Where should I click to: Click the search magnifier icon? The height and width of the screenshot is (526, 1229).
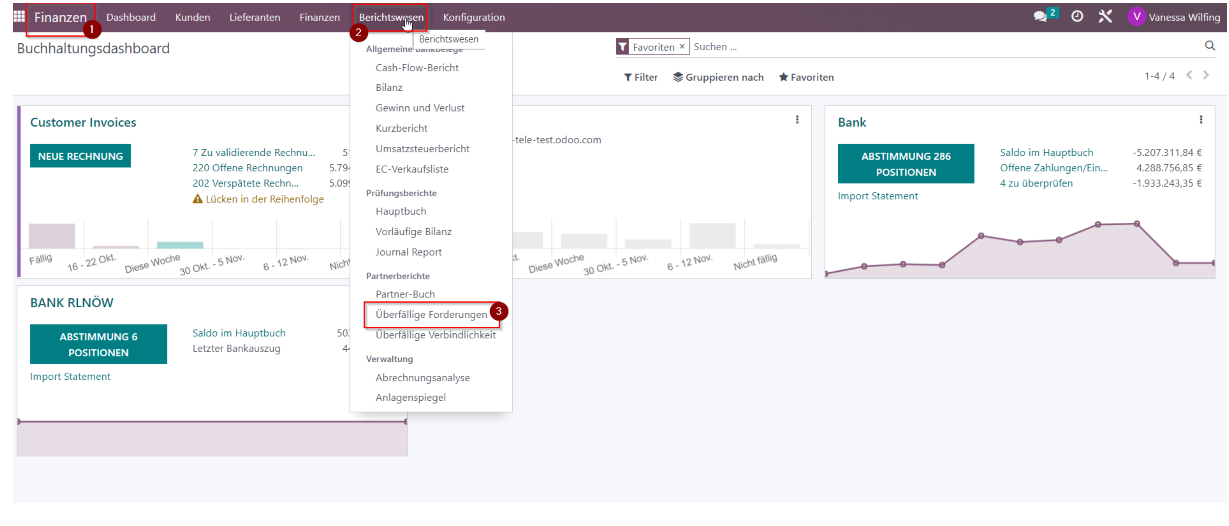(x=1210, y=46)
